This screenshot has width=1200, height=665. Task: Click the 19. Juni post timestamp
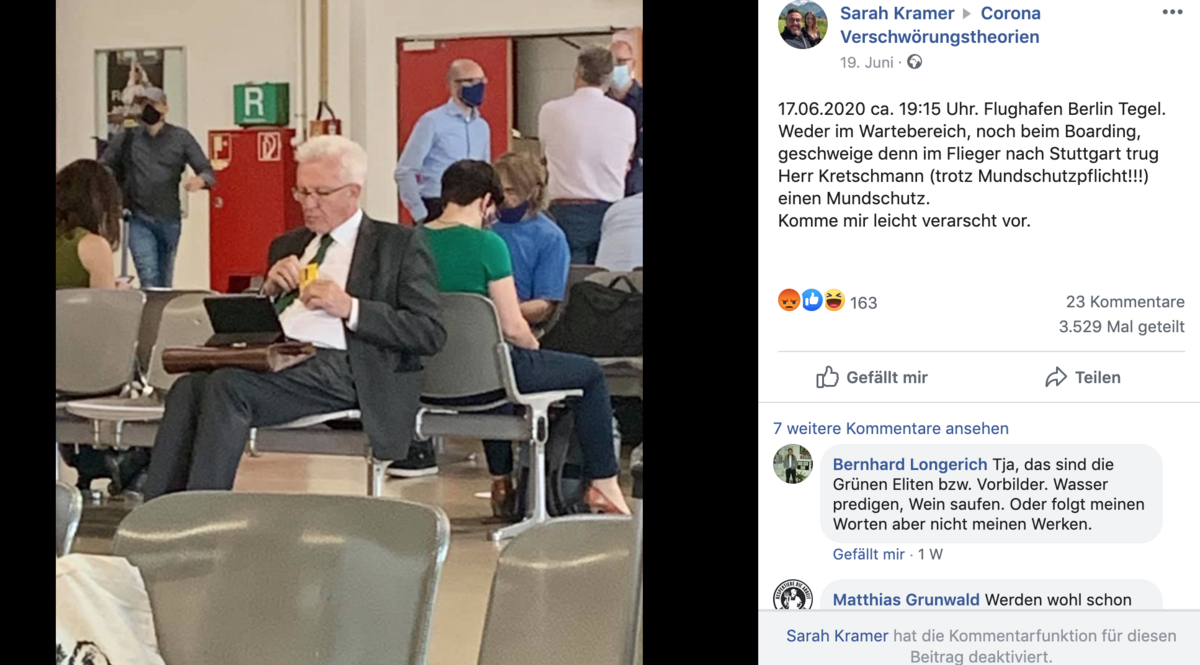click(866, 62)
